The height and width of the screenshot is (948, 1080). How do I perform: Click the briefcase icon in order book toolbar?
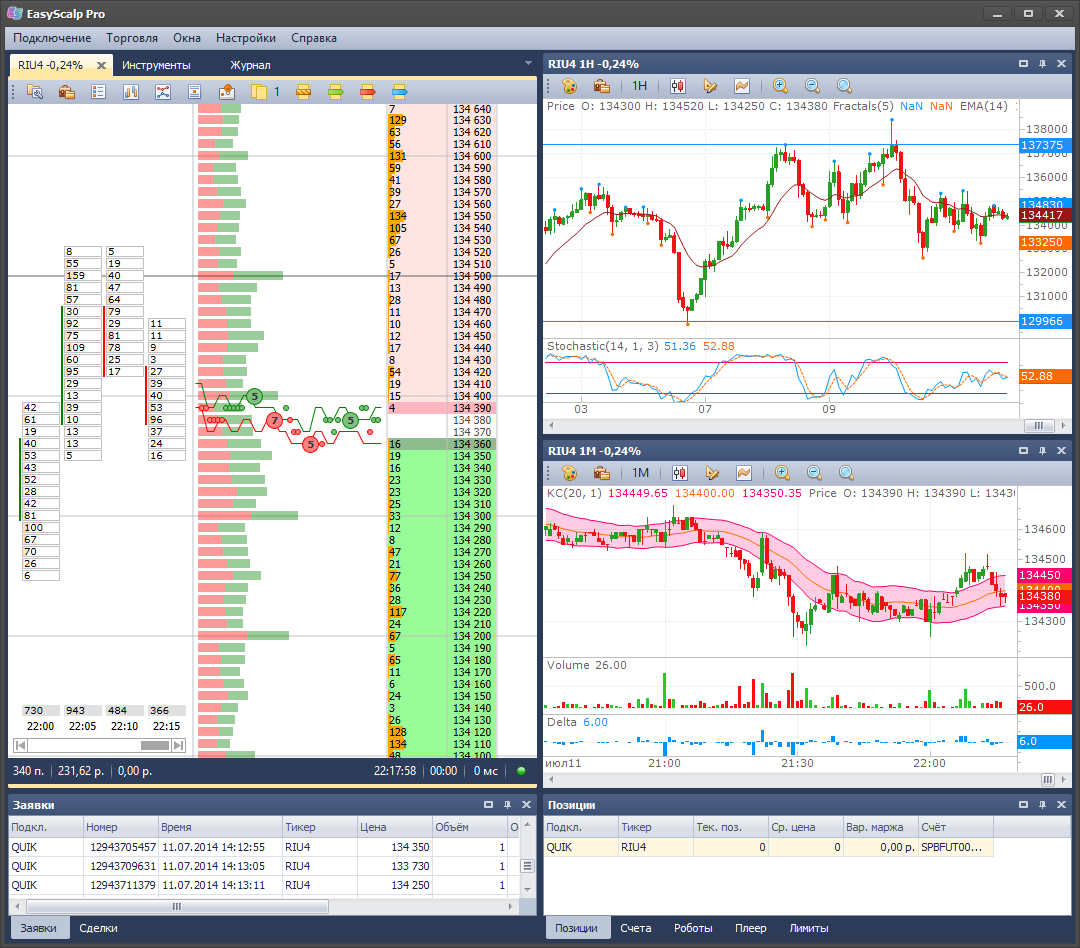pyautogui.click(x=67, y=92)
